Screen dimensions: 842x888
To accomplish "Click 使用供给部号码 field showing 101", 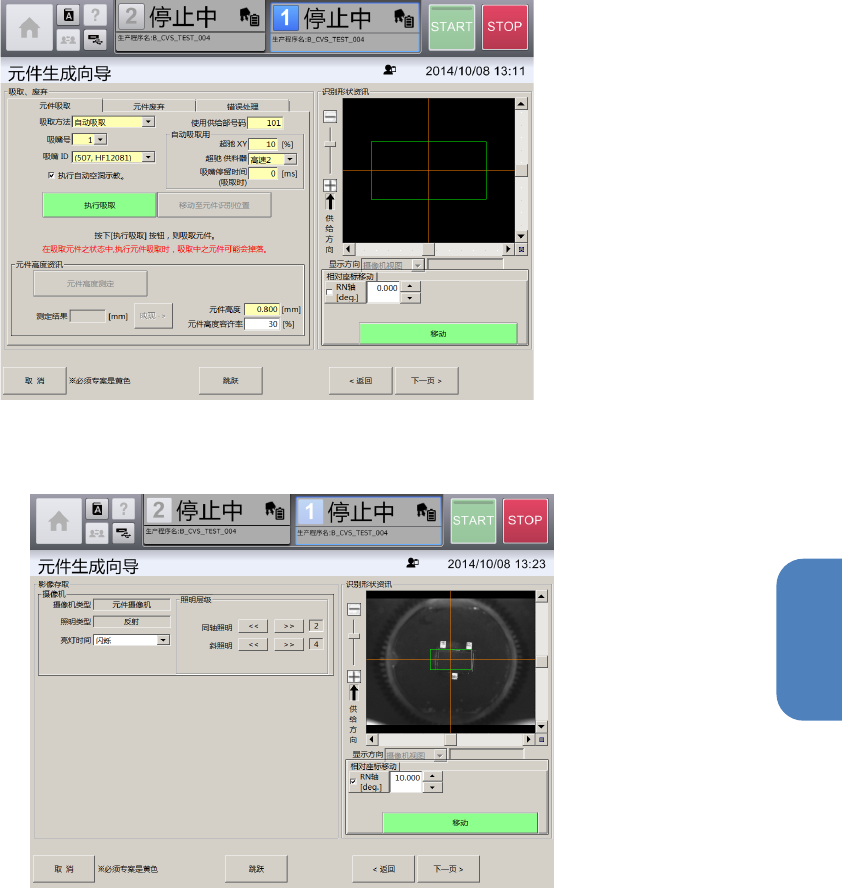I will click(x=266, y=123).
